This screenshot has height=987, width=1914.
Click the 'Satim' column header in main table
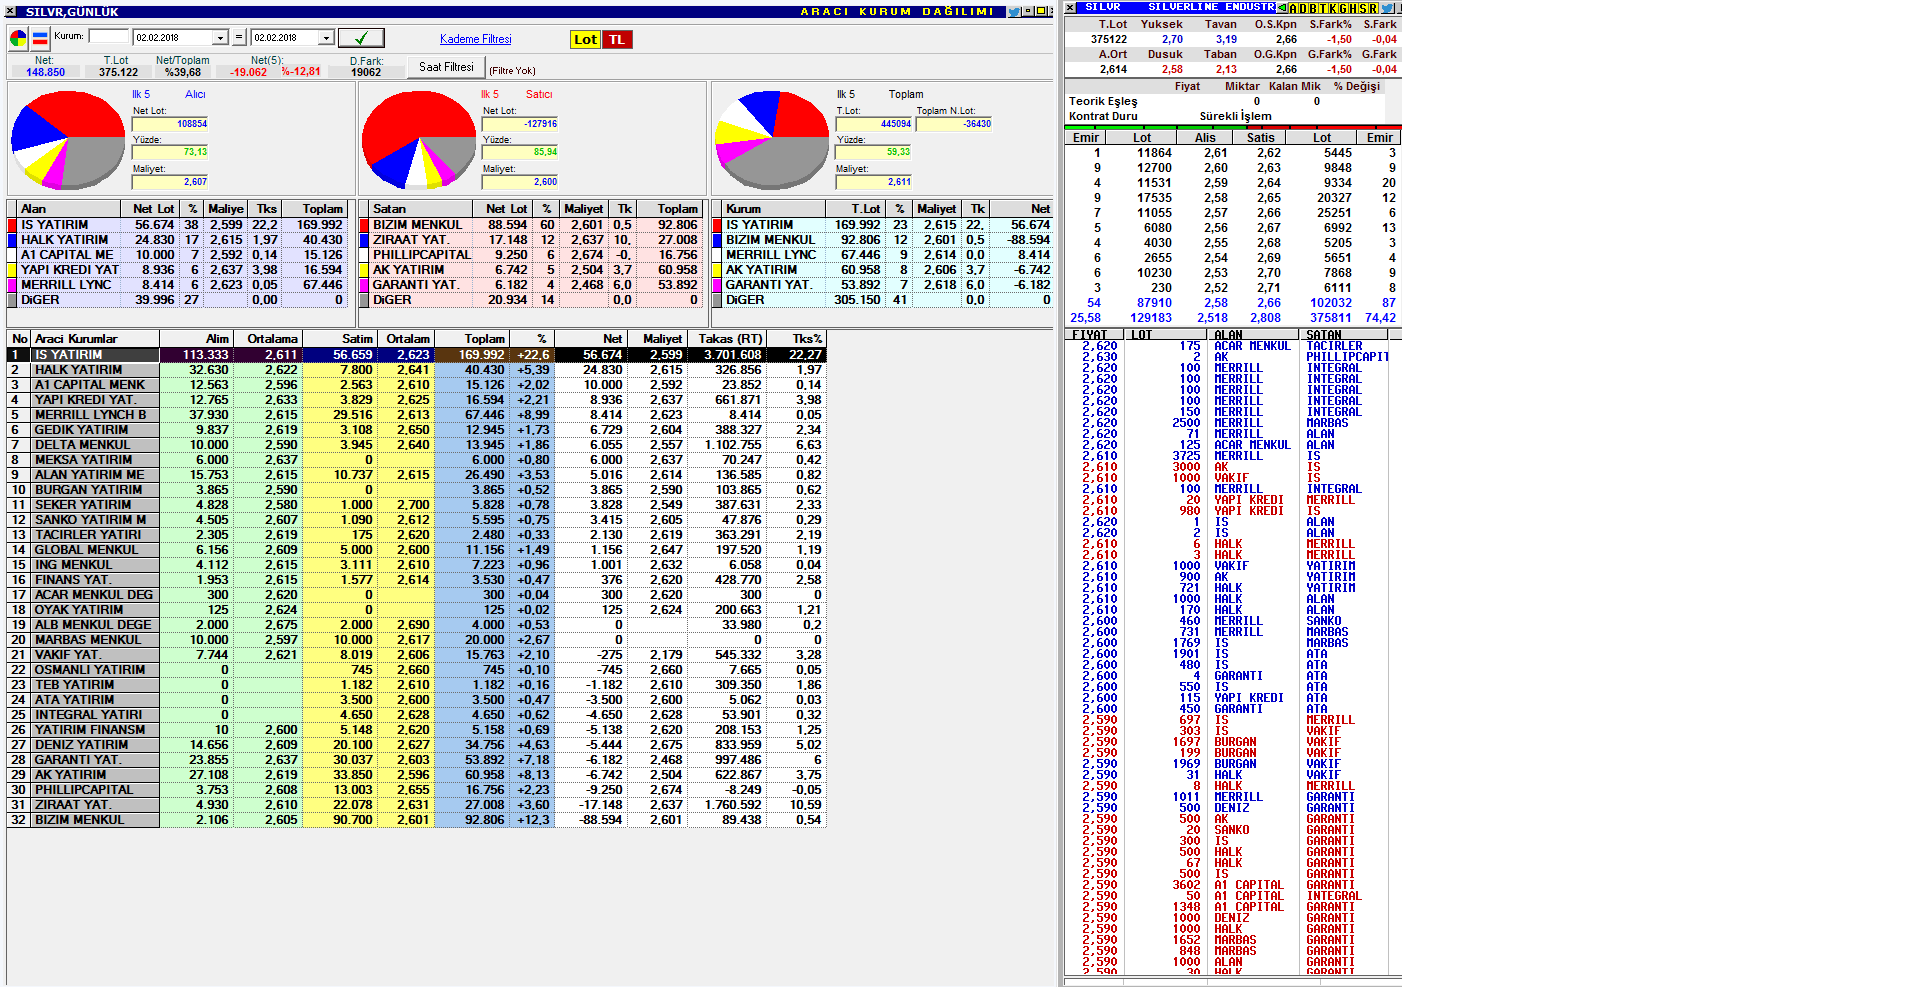[339, 339]
